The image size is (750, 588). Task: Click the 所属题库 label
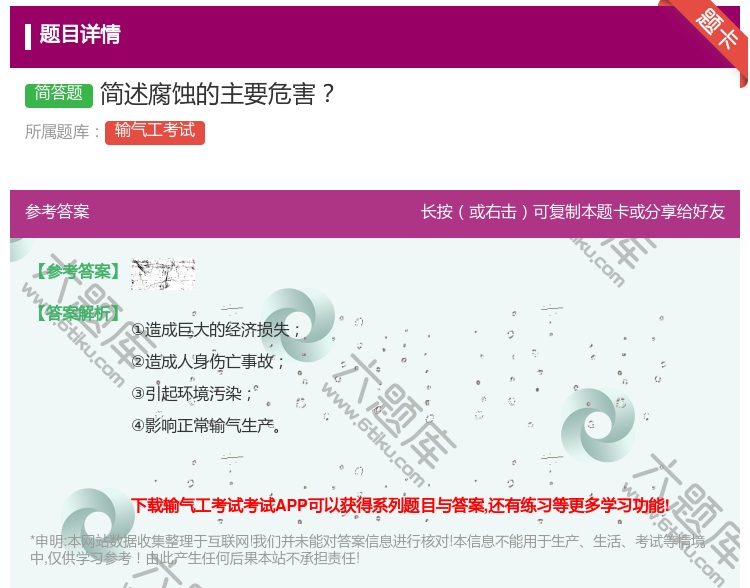click(x=62, y=132)
